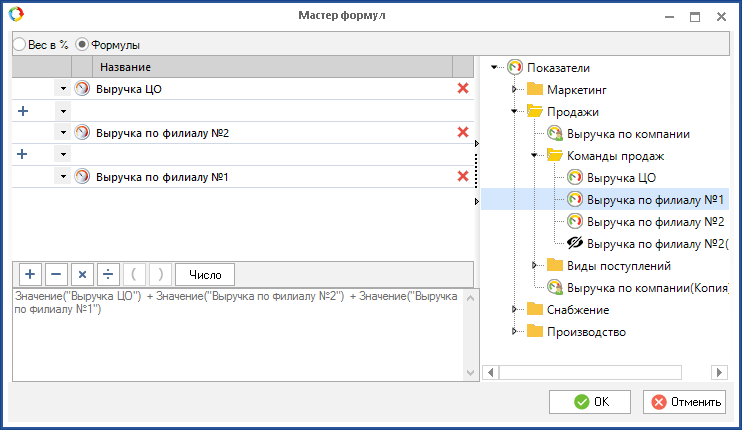Remove the Выручка по филиалу №2 row
Image resolution: width=742 pixels, height=430 pixels.
click(x=462, y=132)
